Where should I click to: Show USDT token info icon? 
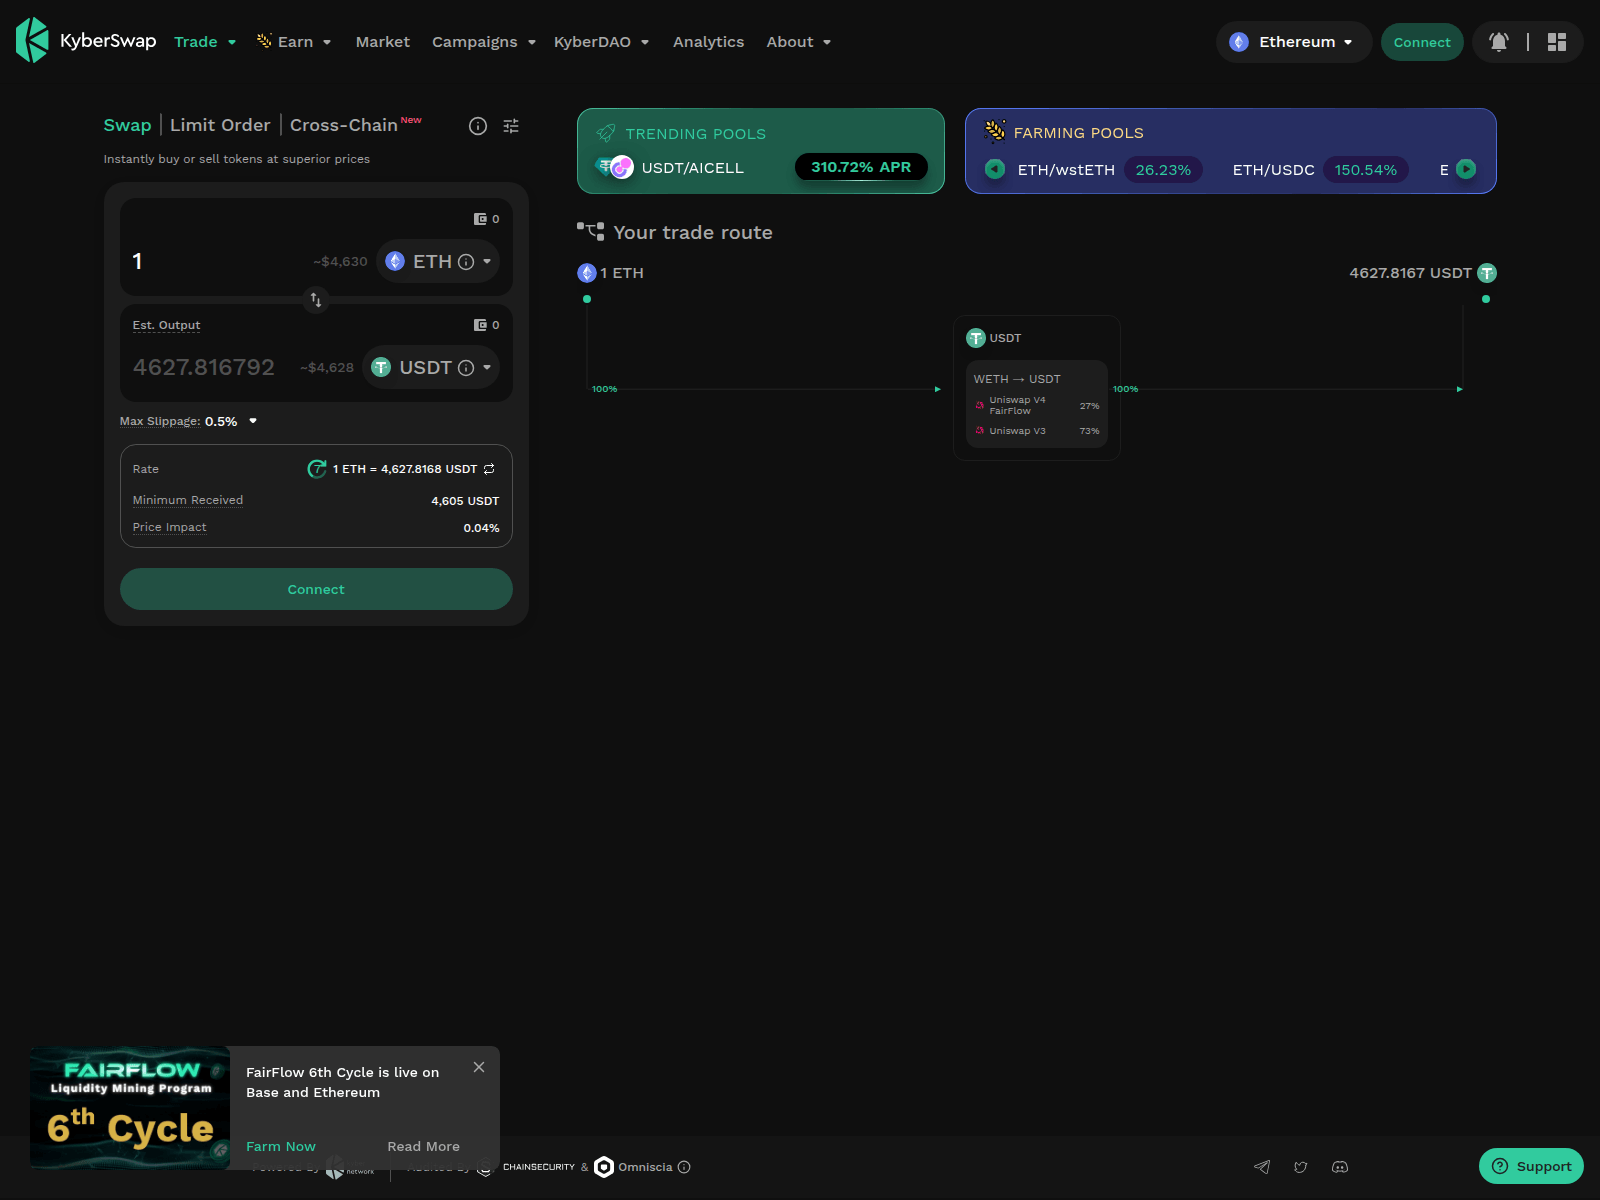[466, 368]
